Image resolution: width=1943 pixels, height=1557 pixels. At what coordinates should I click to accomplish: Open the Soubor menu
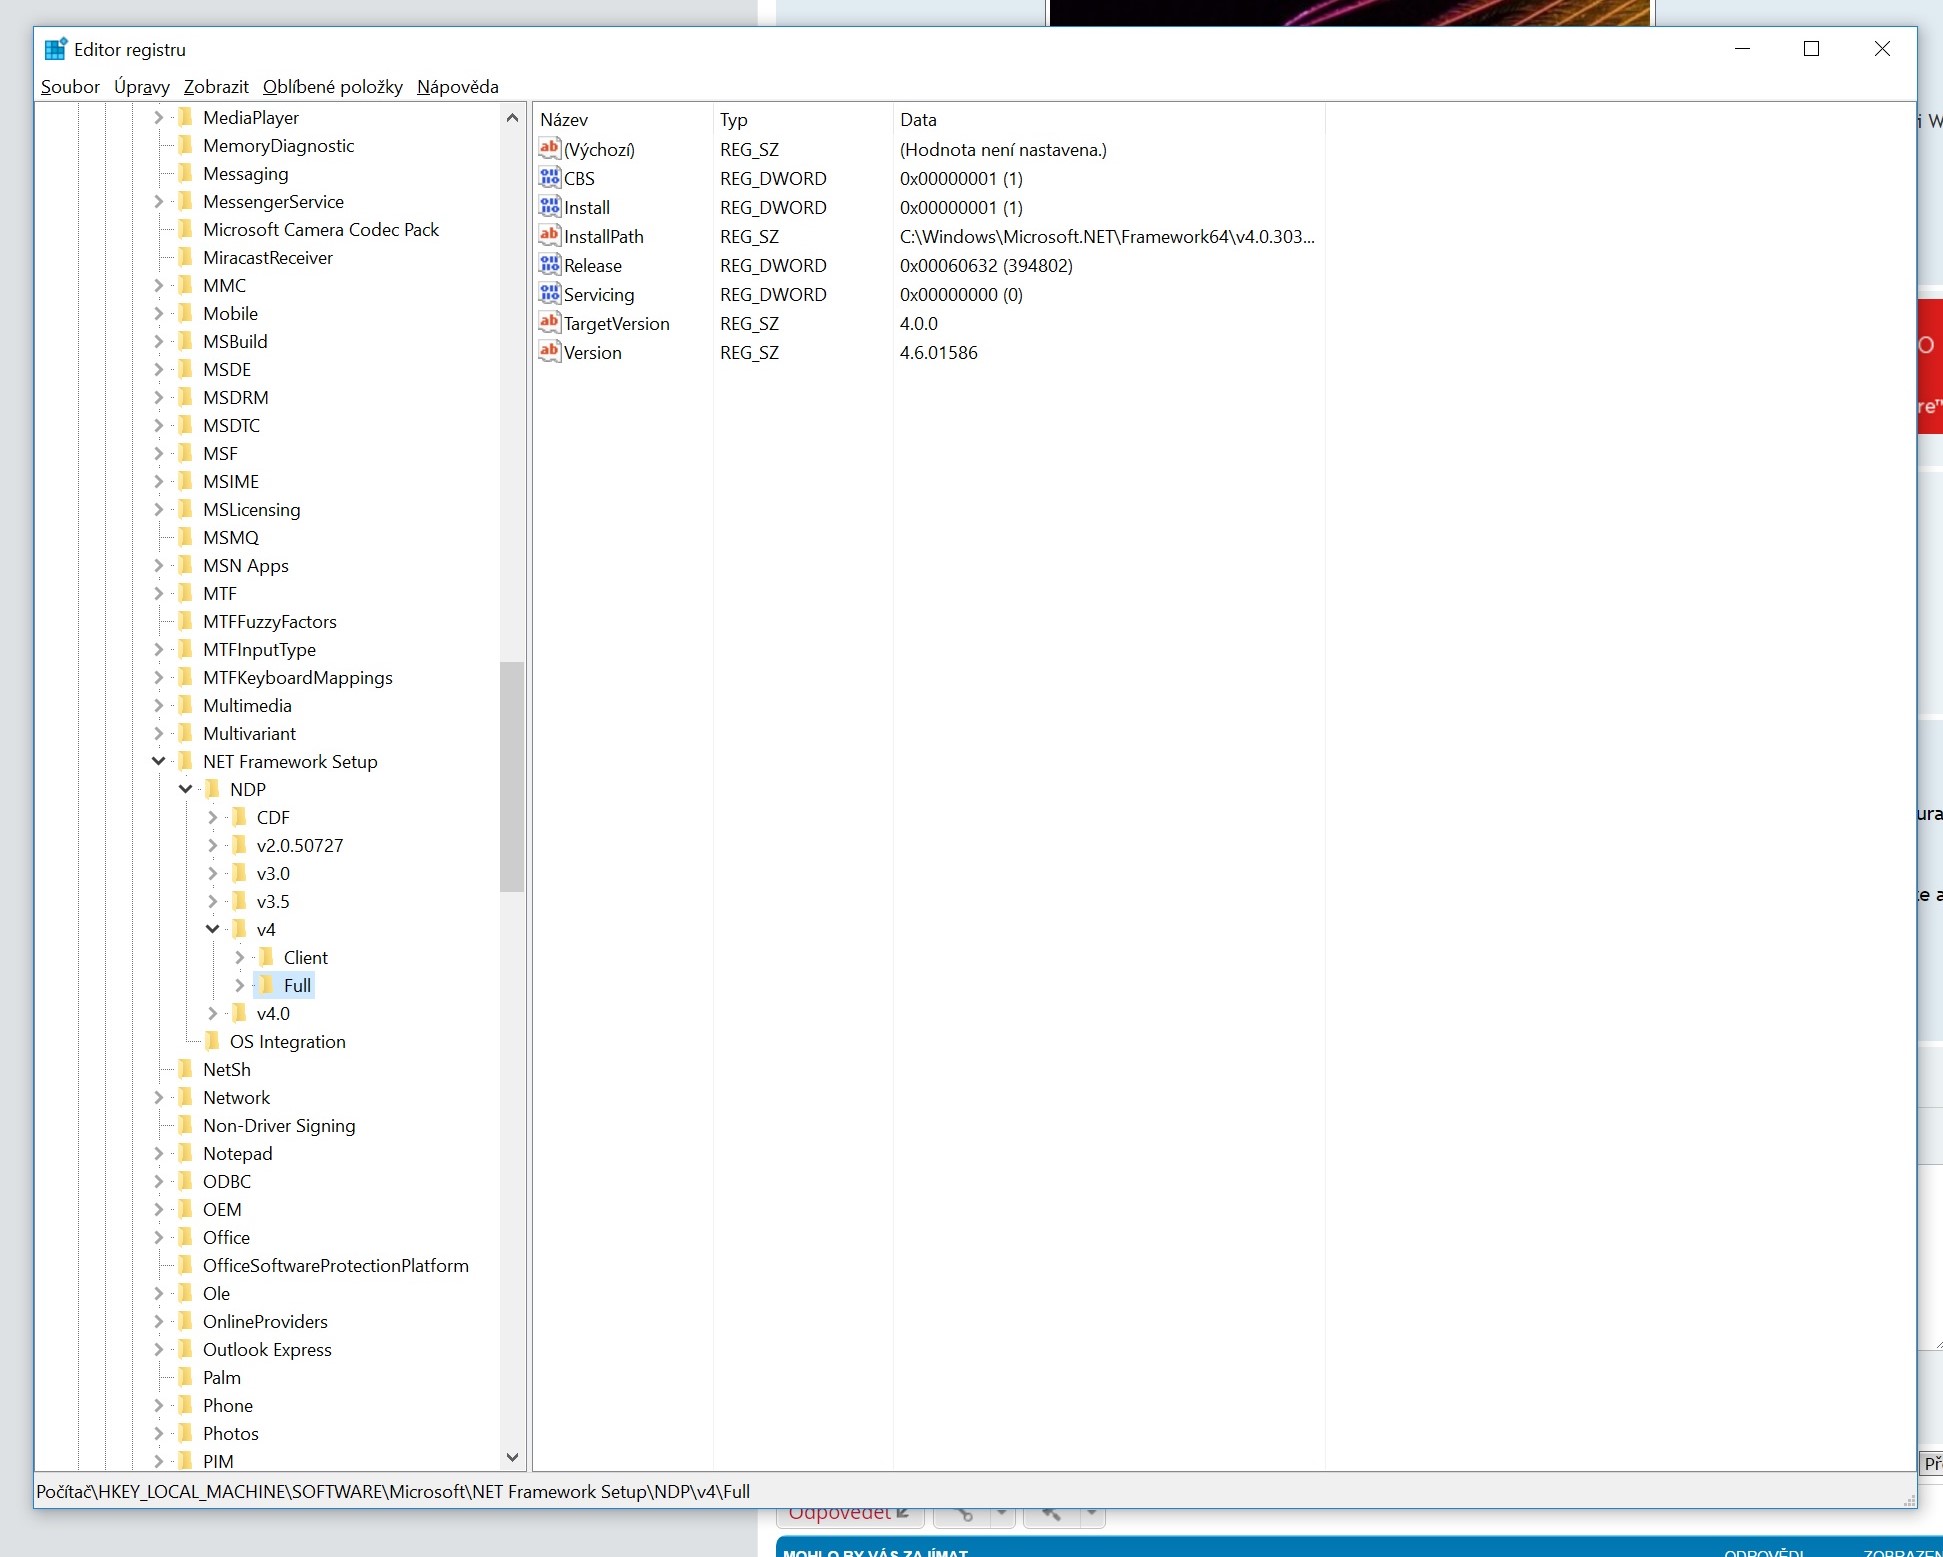(x=70, y=87)
